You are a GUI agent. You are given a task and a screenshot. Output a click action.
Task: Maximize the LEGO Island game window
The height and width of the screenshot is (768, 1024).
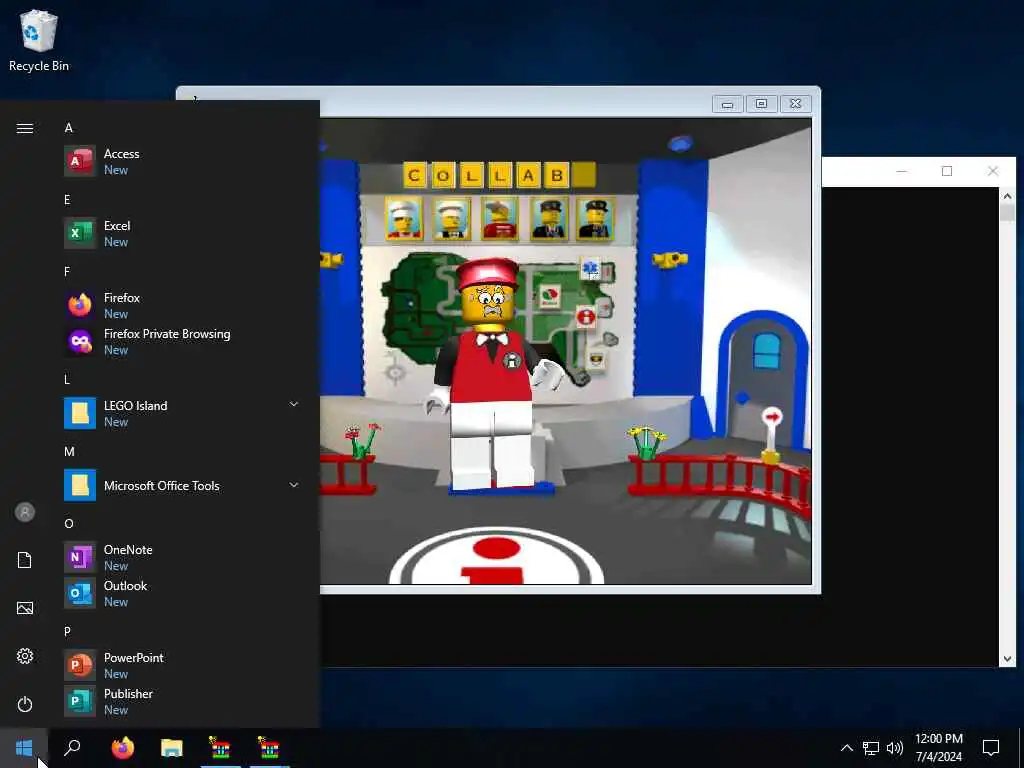(761, 104)
